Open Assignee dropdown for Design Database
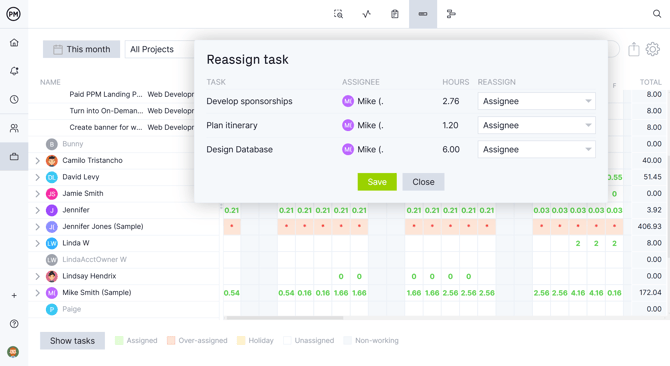The image size is (670, 366). pyautogui.click(x=537, y=149)
